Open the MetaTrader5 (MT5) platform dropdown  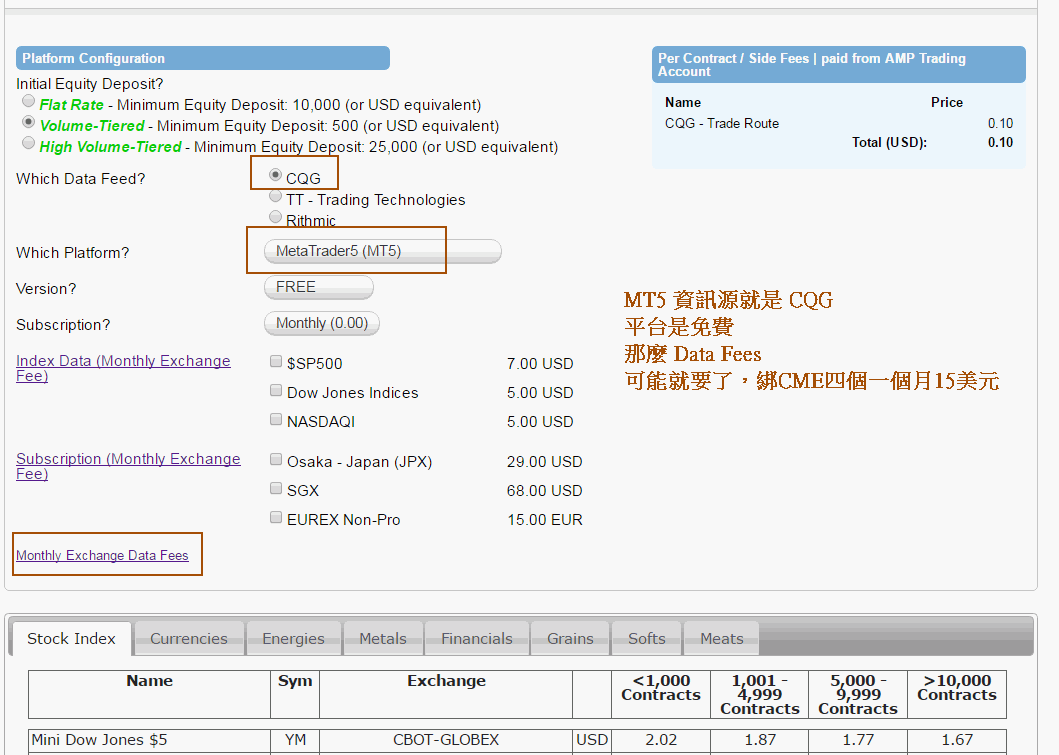pyautogui.click(x=382, y=251)
